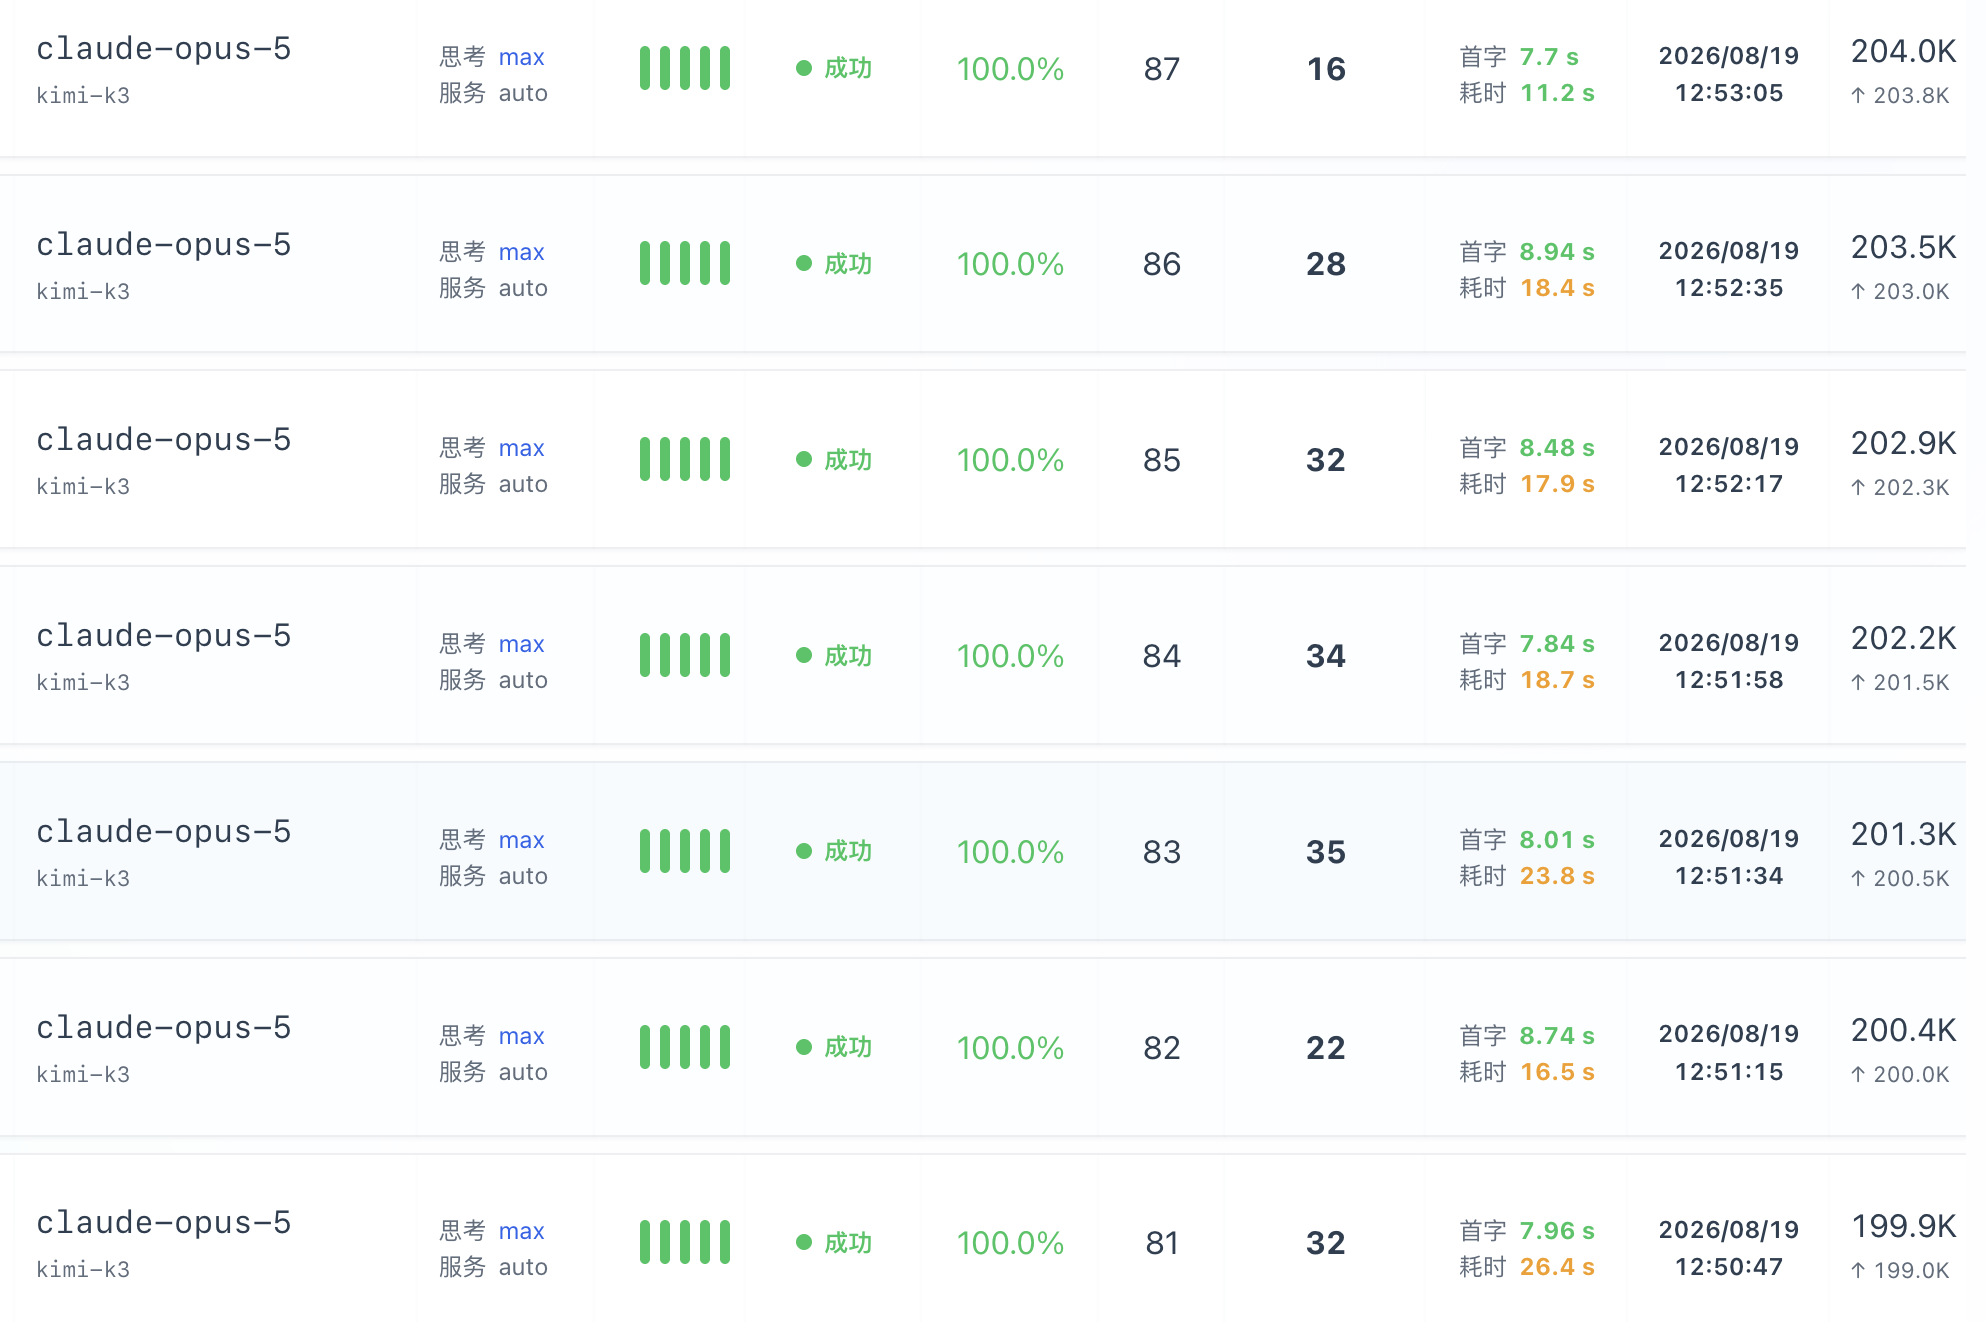Click the green status bars in row 86
Viewport: 1986px width, 1322px height.
coord(685,264)
